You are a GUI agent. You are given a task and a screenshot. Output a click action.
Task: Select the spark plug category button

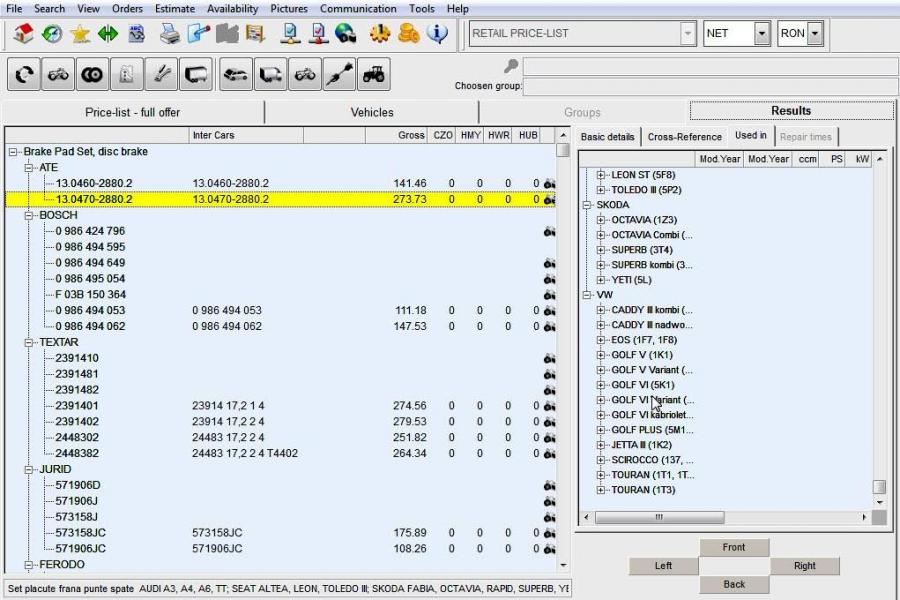click(339, 75)
